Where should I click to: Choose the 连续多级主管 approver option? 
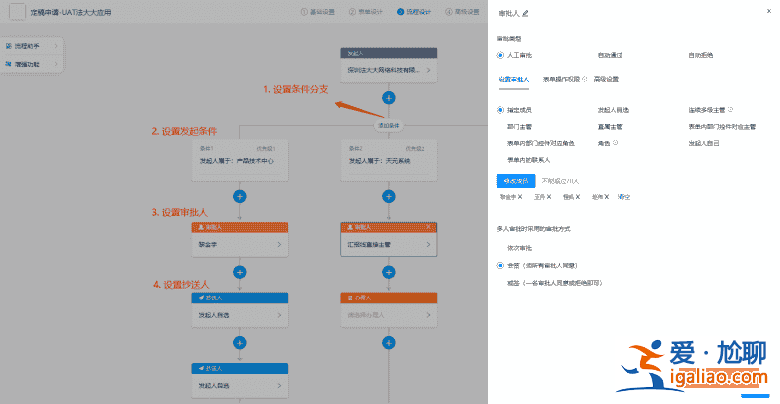pos(706,110)
